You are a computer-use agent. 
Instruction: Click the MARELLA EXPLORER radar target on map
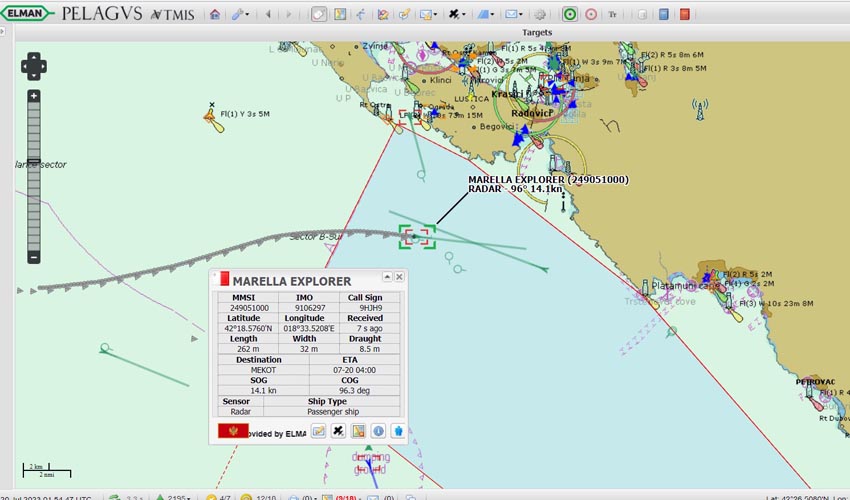418,237
